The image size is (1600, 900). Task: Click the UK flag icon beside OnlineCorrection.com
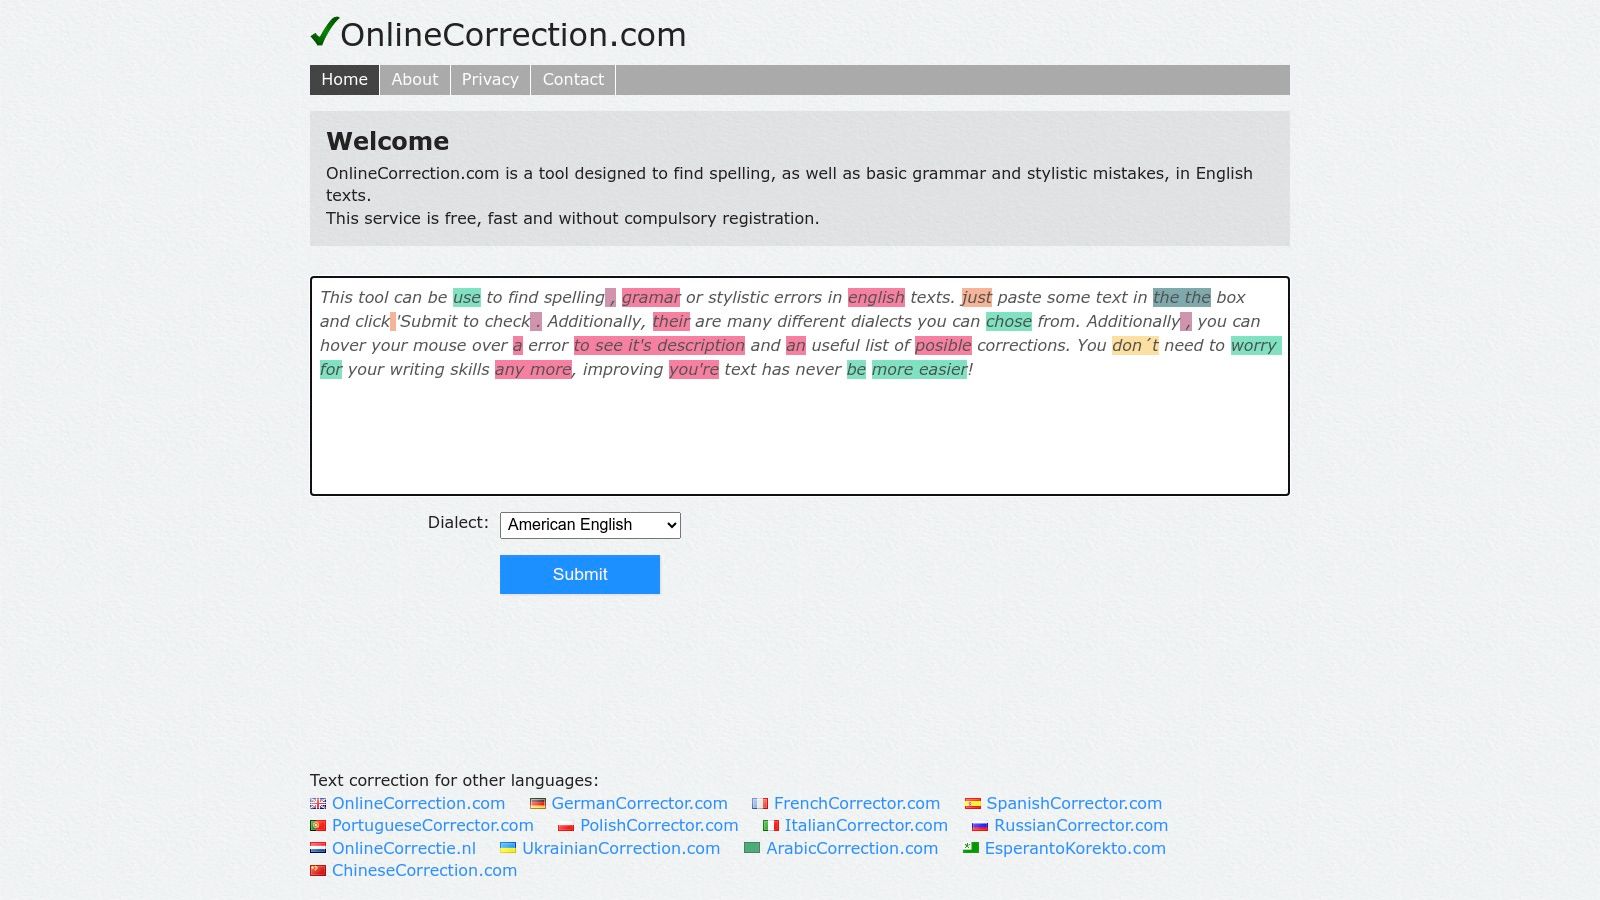point(318,804)
